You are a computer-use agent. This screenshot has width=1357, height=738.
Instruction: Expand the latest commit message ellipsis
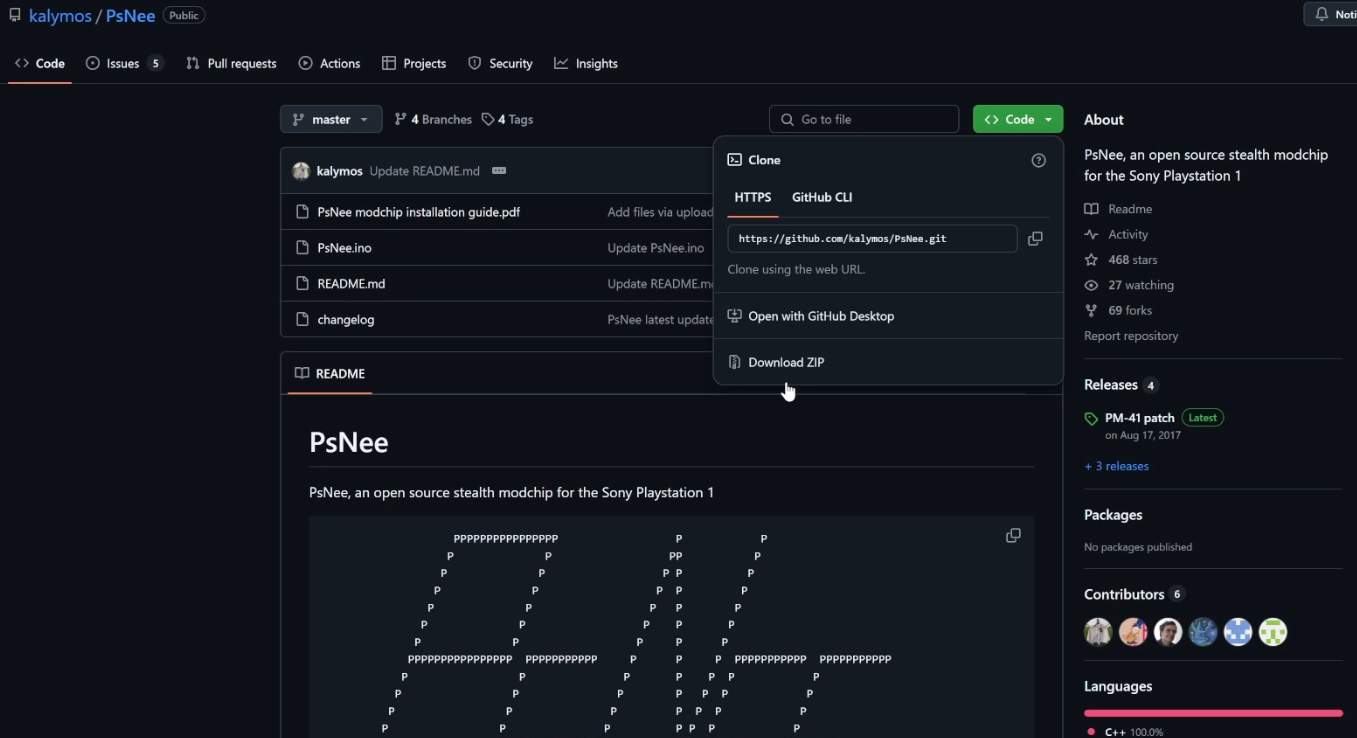(499, 171)
